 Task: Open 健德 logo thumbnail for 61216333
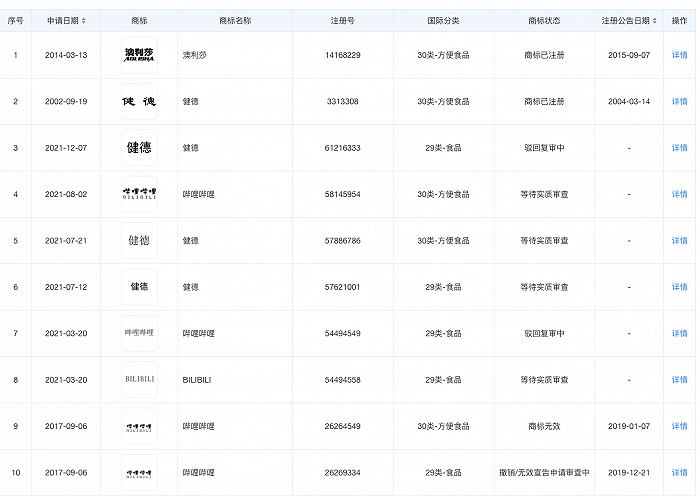[x=139, y=148]
